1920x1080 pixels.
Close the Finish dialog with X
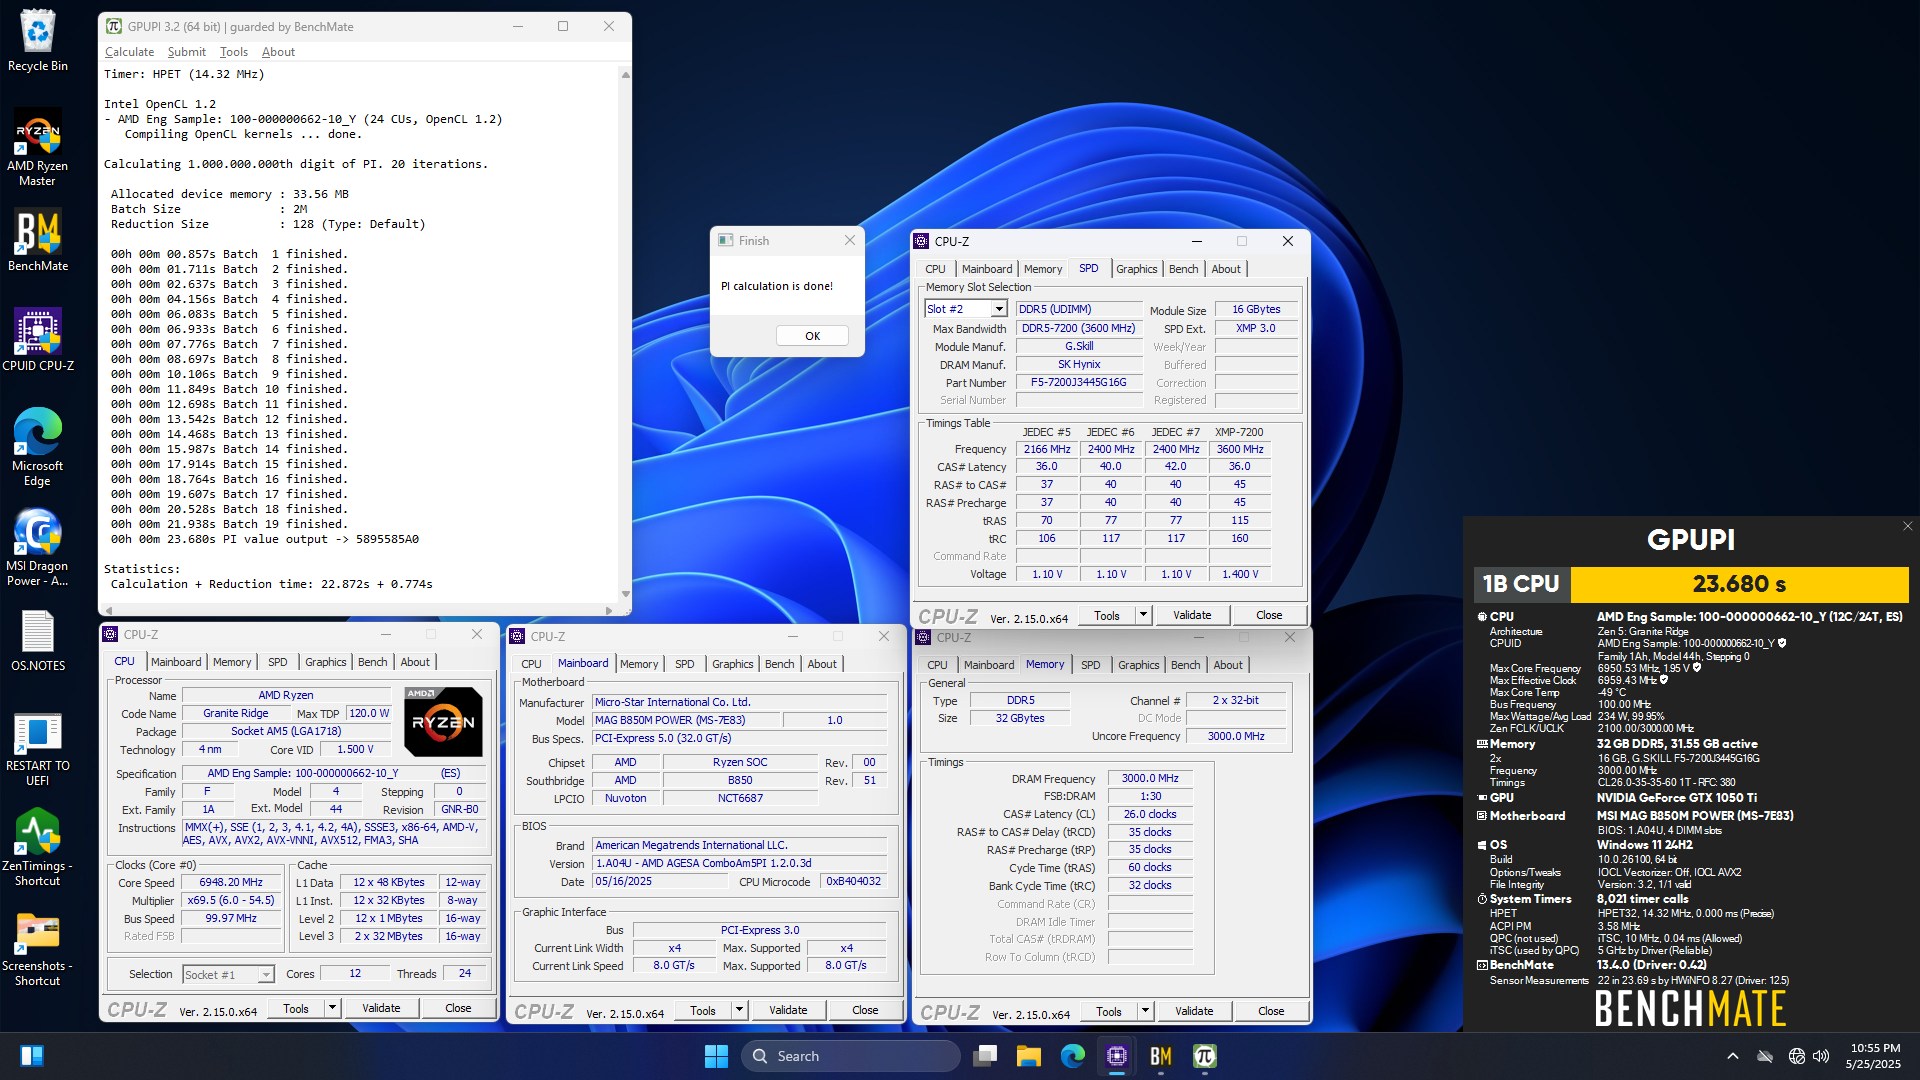tap(849, 241)
